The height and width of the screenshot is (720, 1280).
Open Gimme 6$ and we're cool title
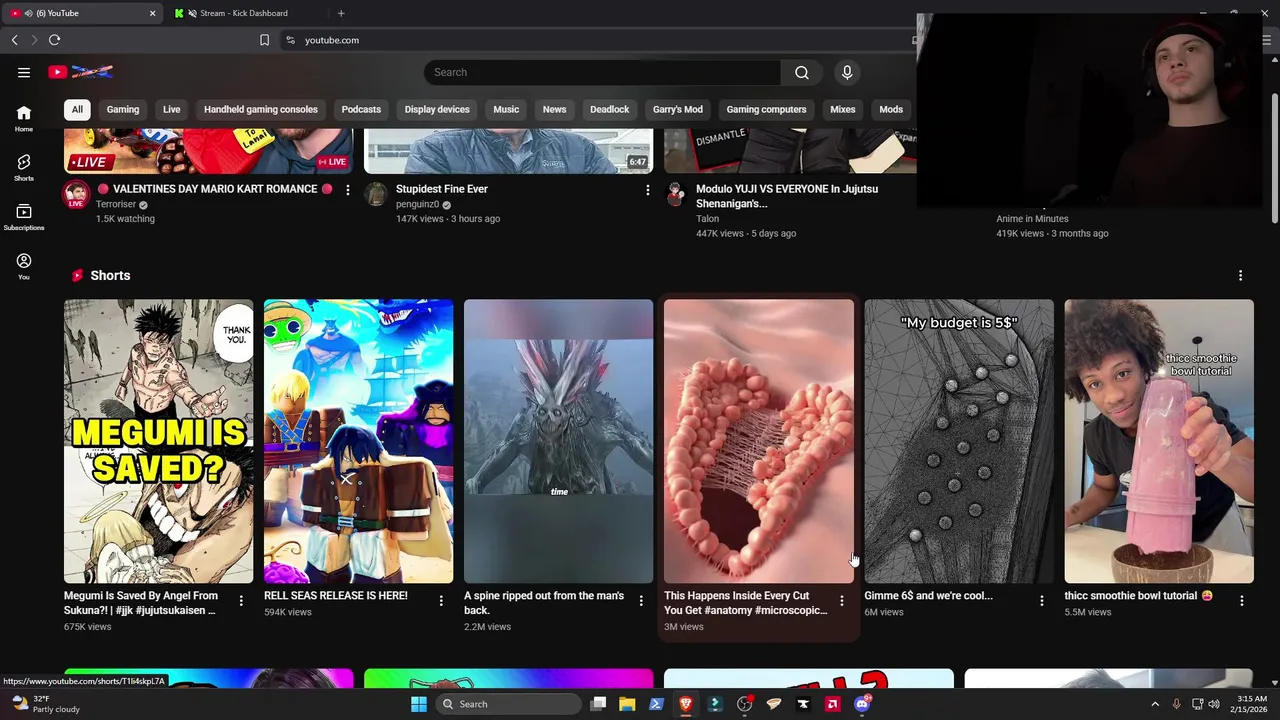(x=928, y=596)
